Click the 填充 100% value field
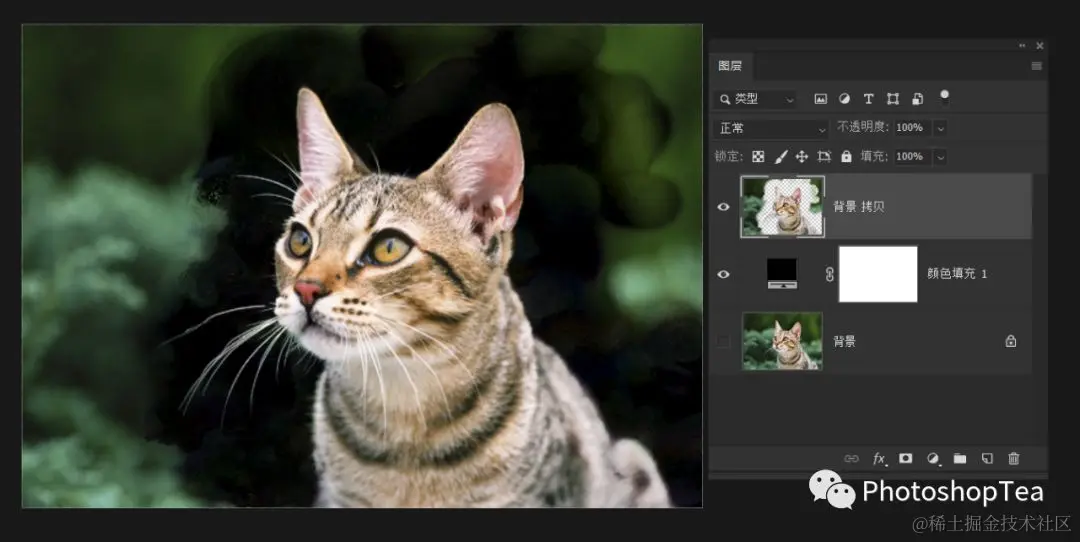The height and width of the screenshot is (542, 1080). point(911,156)
